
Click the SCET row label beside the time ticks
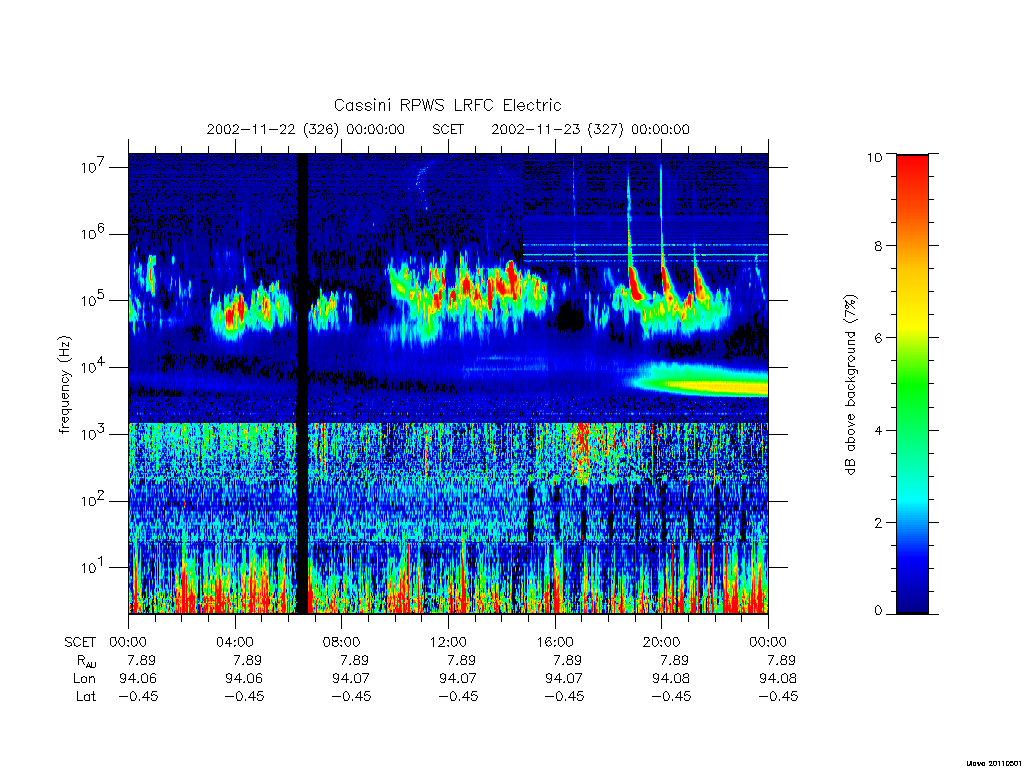click(80, 643)
